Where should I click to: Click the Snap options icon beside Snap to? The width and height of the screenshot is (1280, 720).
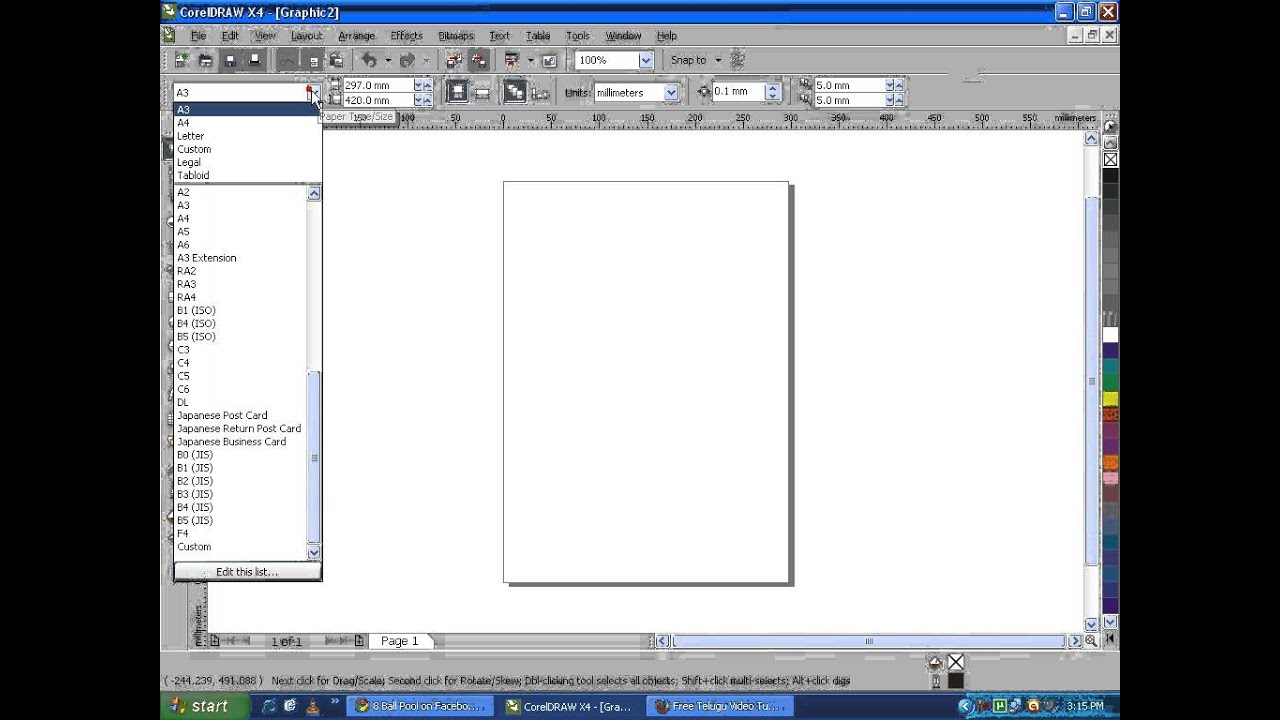point(738,60)
